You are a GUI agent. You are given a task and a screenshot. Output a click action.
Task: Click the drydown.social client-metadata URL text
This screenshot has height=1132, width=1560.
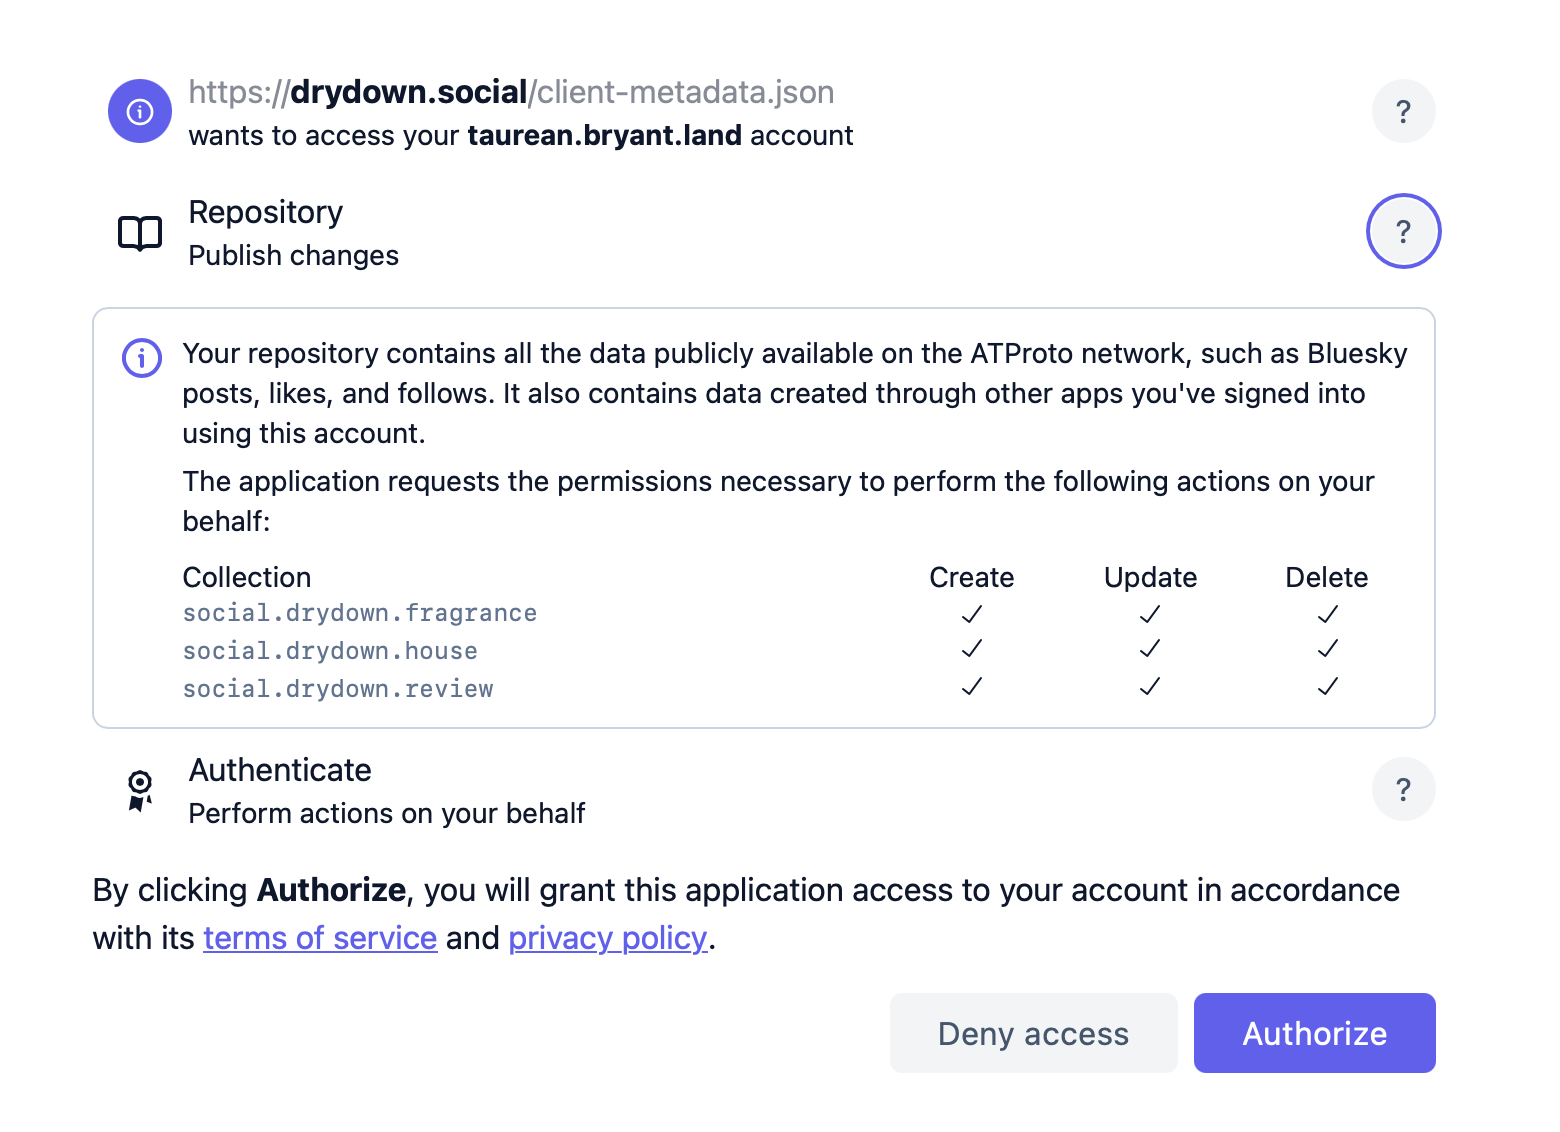point(511,92)
